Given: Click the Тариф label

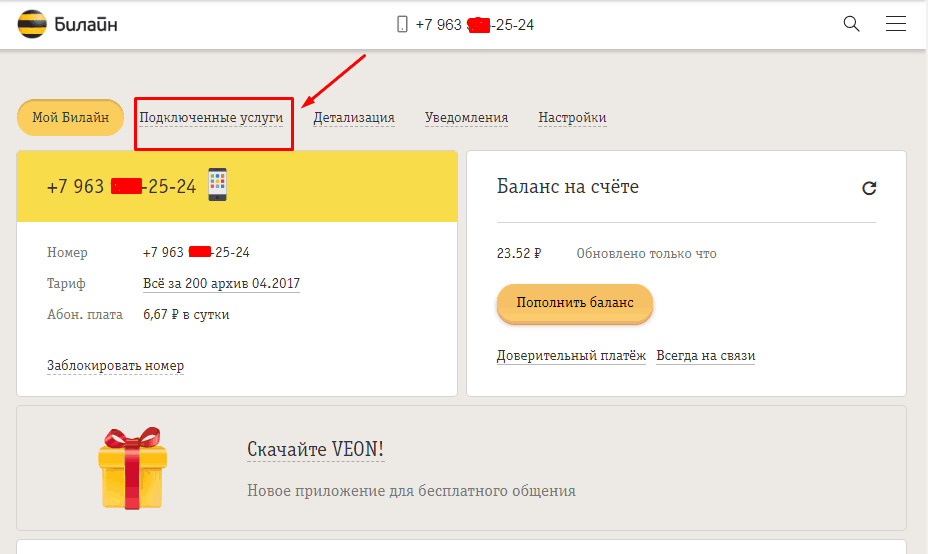Looking at the screenshot, I should pos(66,284).
